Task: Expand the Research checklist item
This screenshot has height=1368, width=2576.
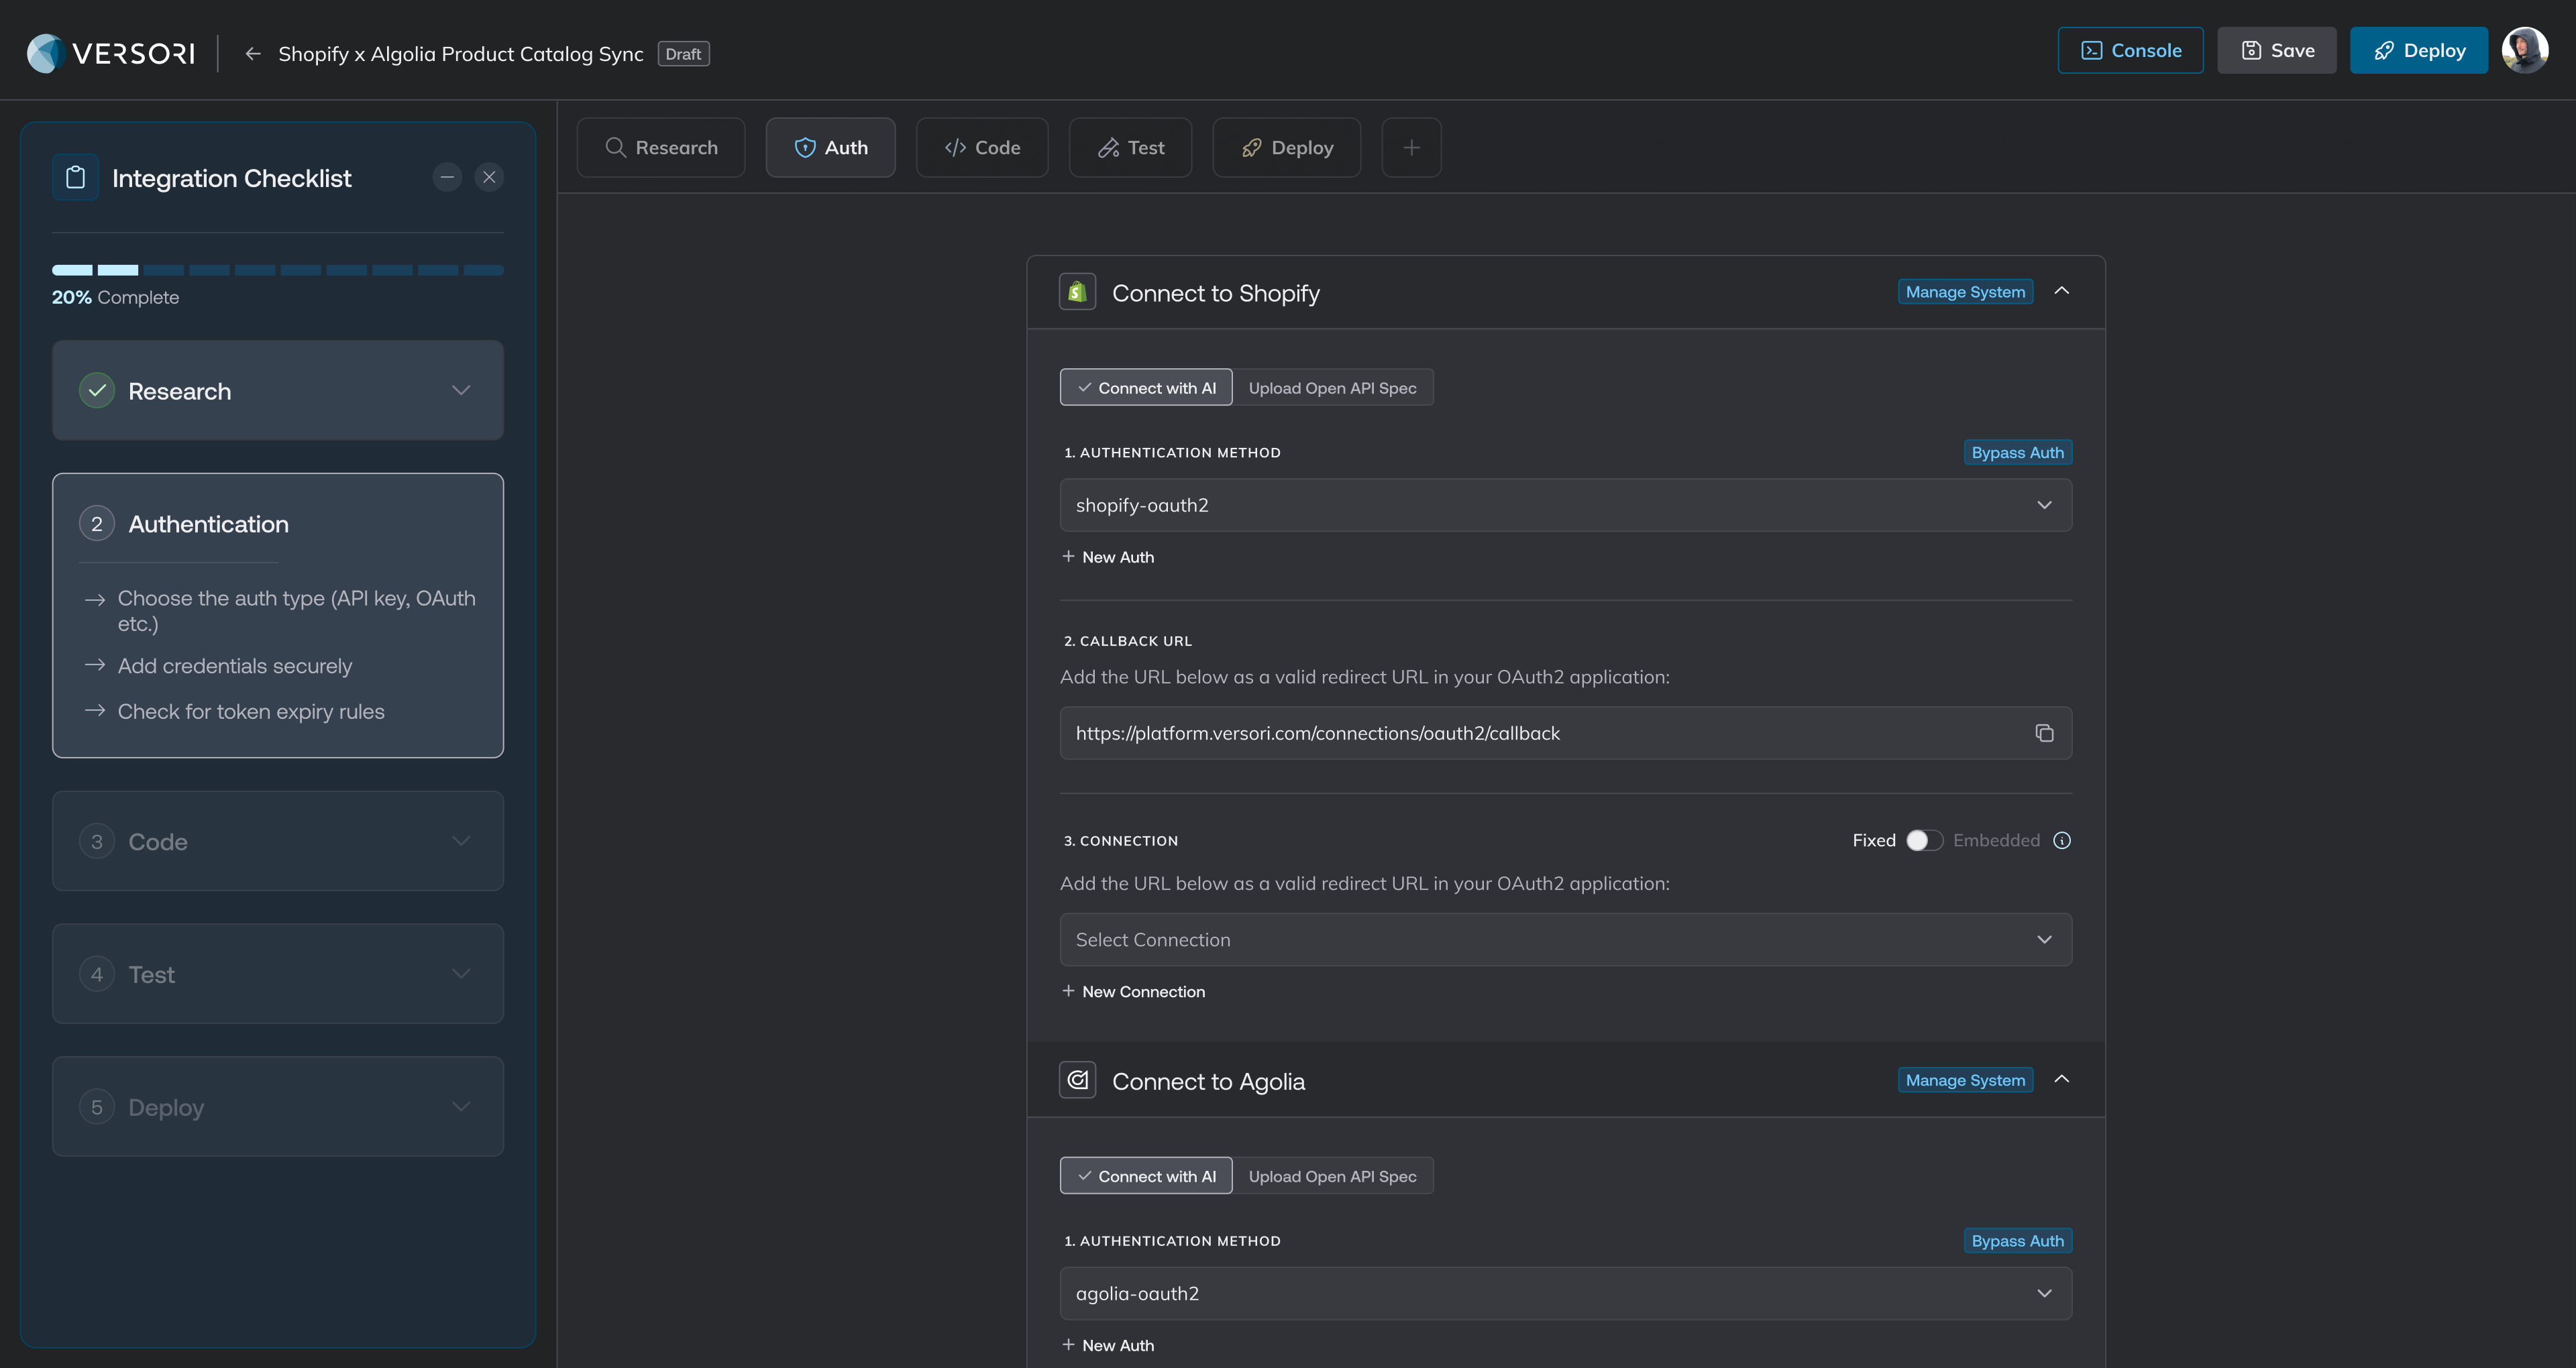Action: pyautogui.click(x=461, y=390)
